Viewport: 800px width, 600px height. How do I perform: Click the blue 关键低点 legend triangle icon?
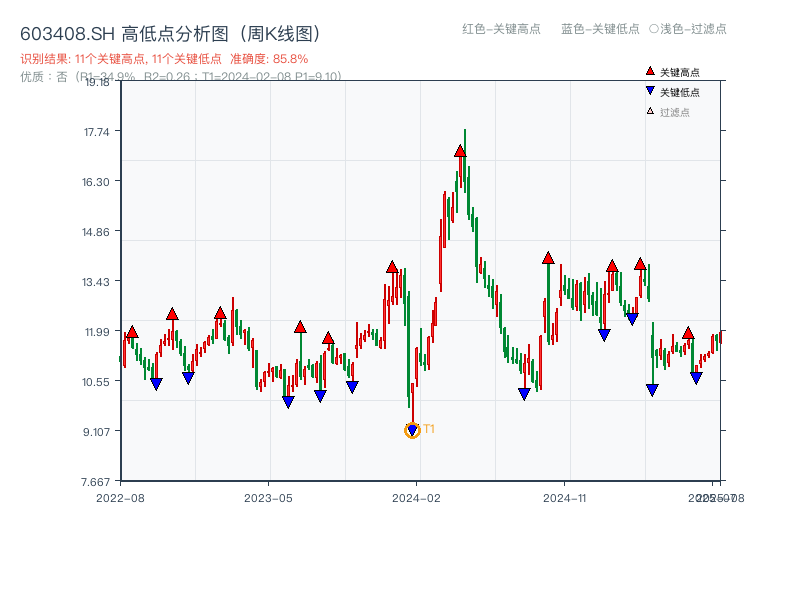click(x=650, y=91)
